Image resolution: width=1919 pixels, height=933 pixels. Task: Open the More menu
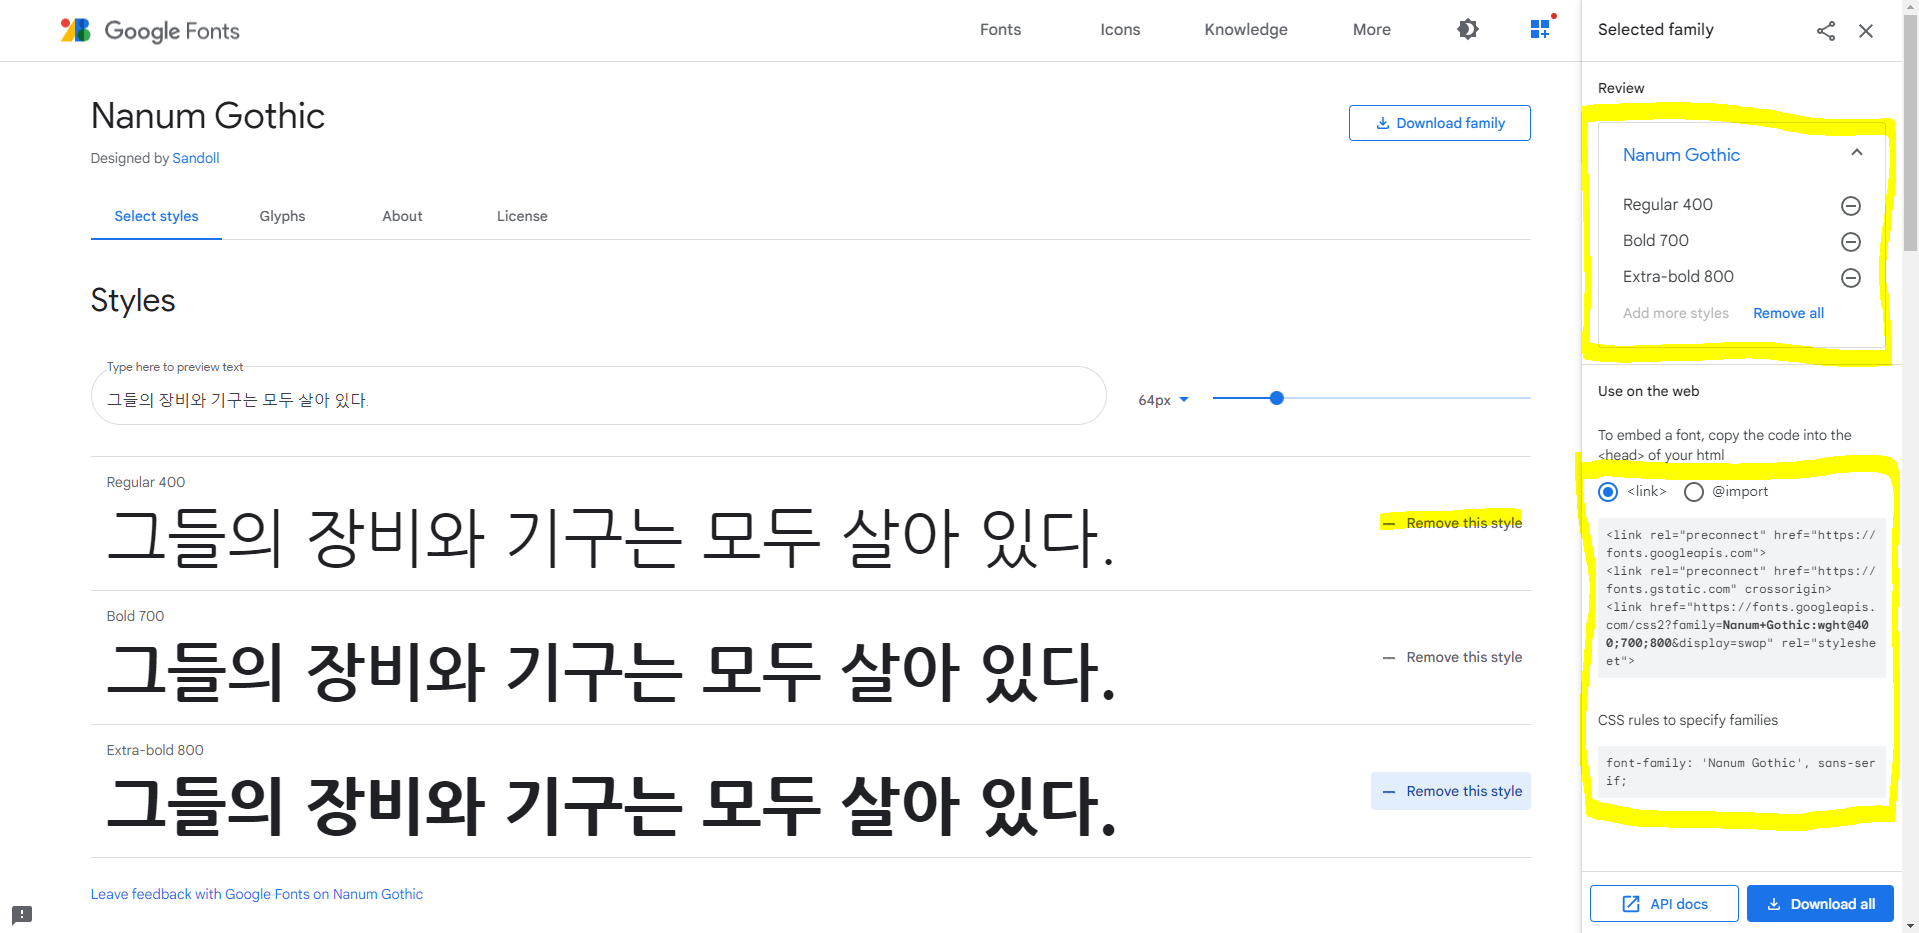[1372, 30]
